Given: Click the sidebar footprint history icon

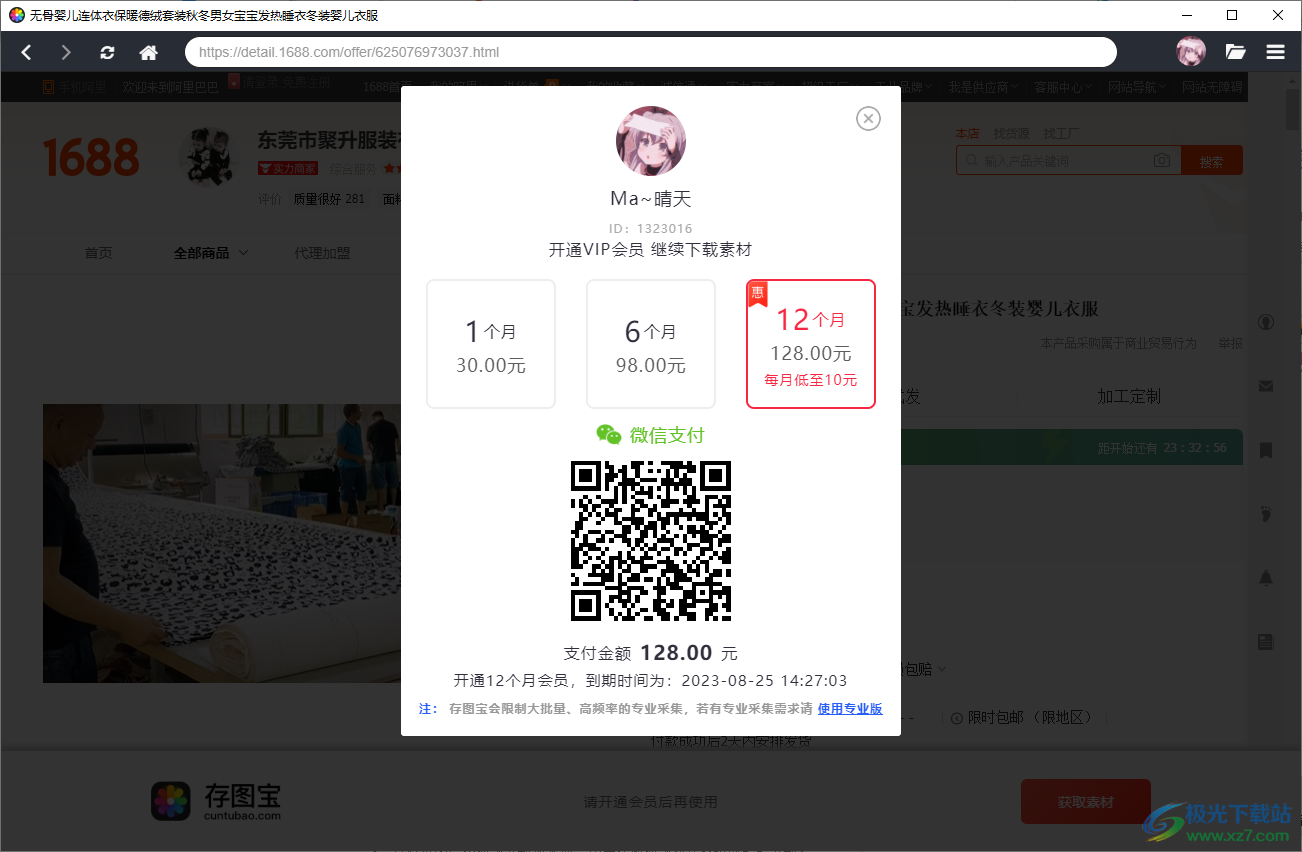Looking at the screenshot, I should coord(1266,514).
